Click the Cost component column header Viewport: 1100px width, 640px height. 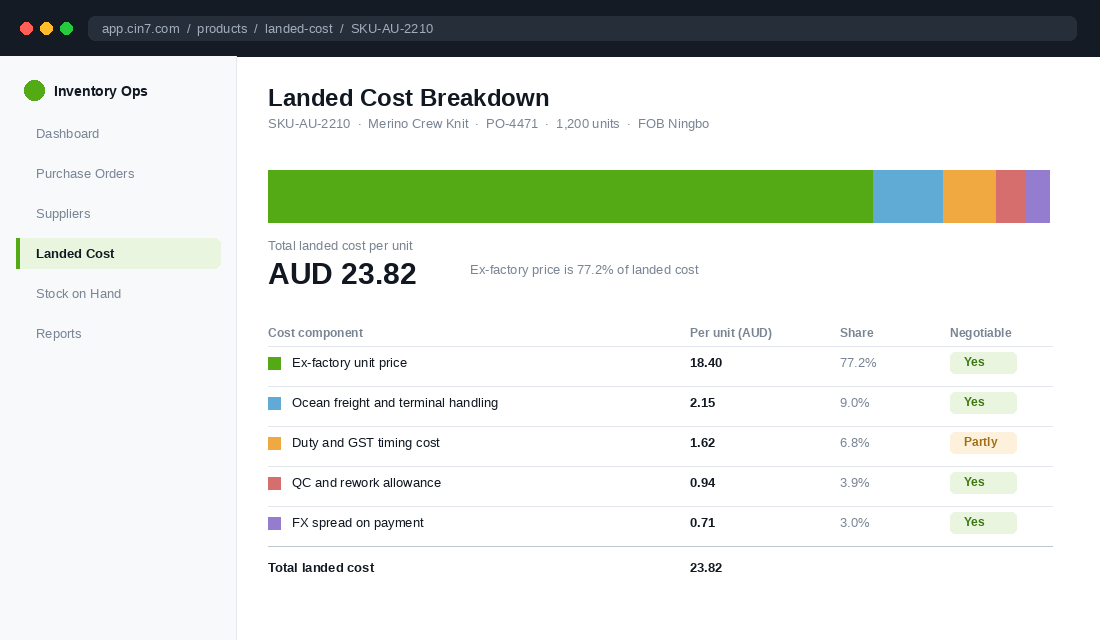pyautogui.click(x=315, y=333)
